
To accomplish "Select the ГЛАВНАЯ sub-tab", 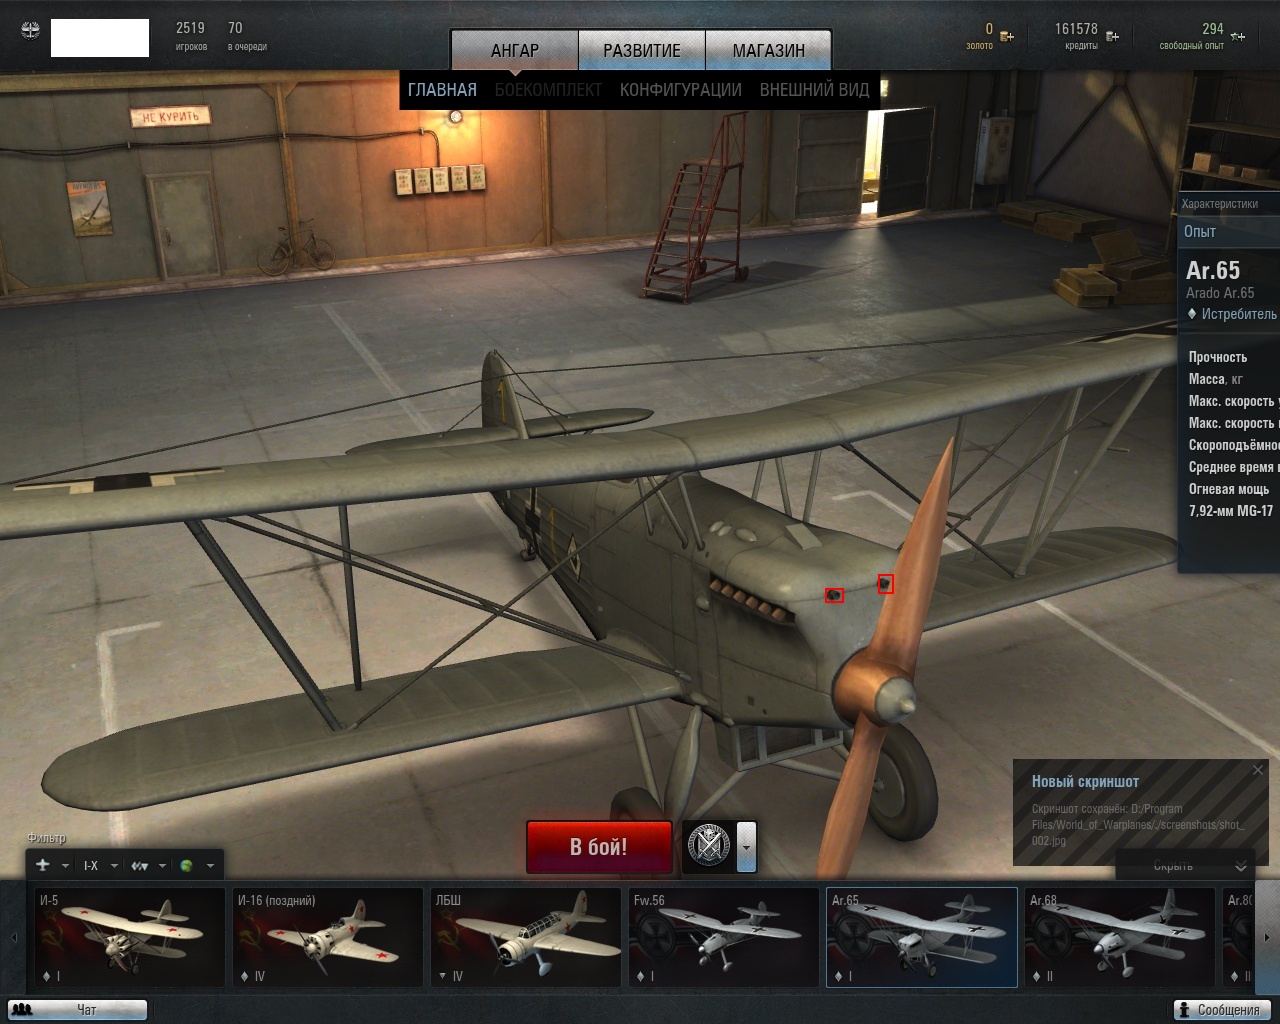I will click(442, 90).
